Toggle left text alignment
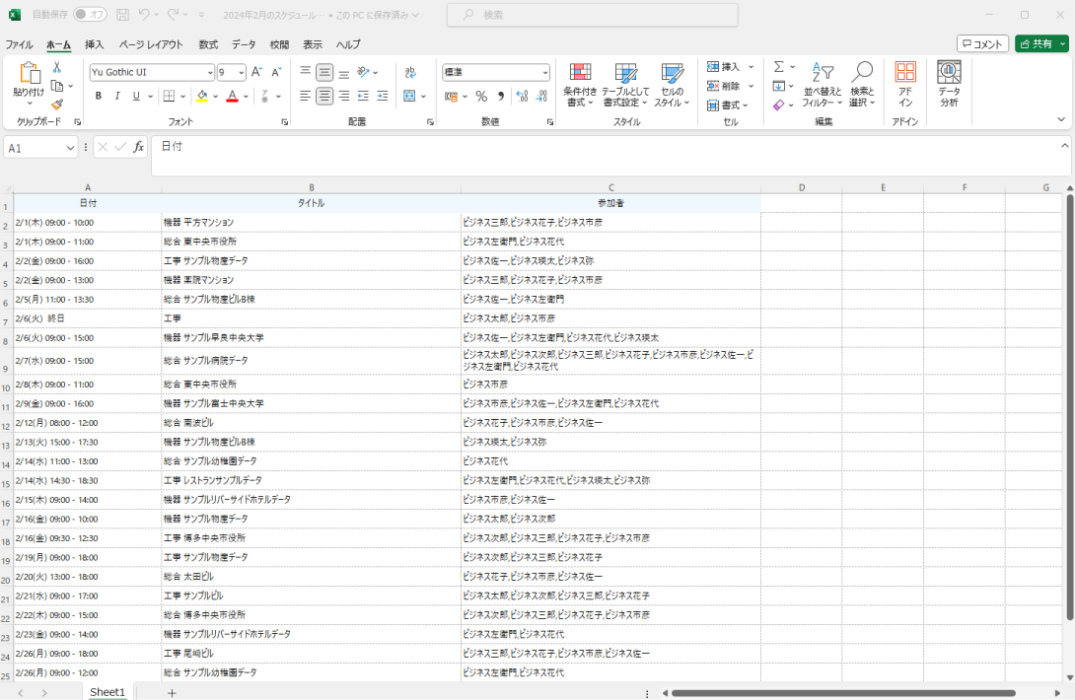Image resolution: width=1075 pixels, height=700 pixels. [305, 96]
